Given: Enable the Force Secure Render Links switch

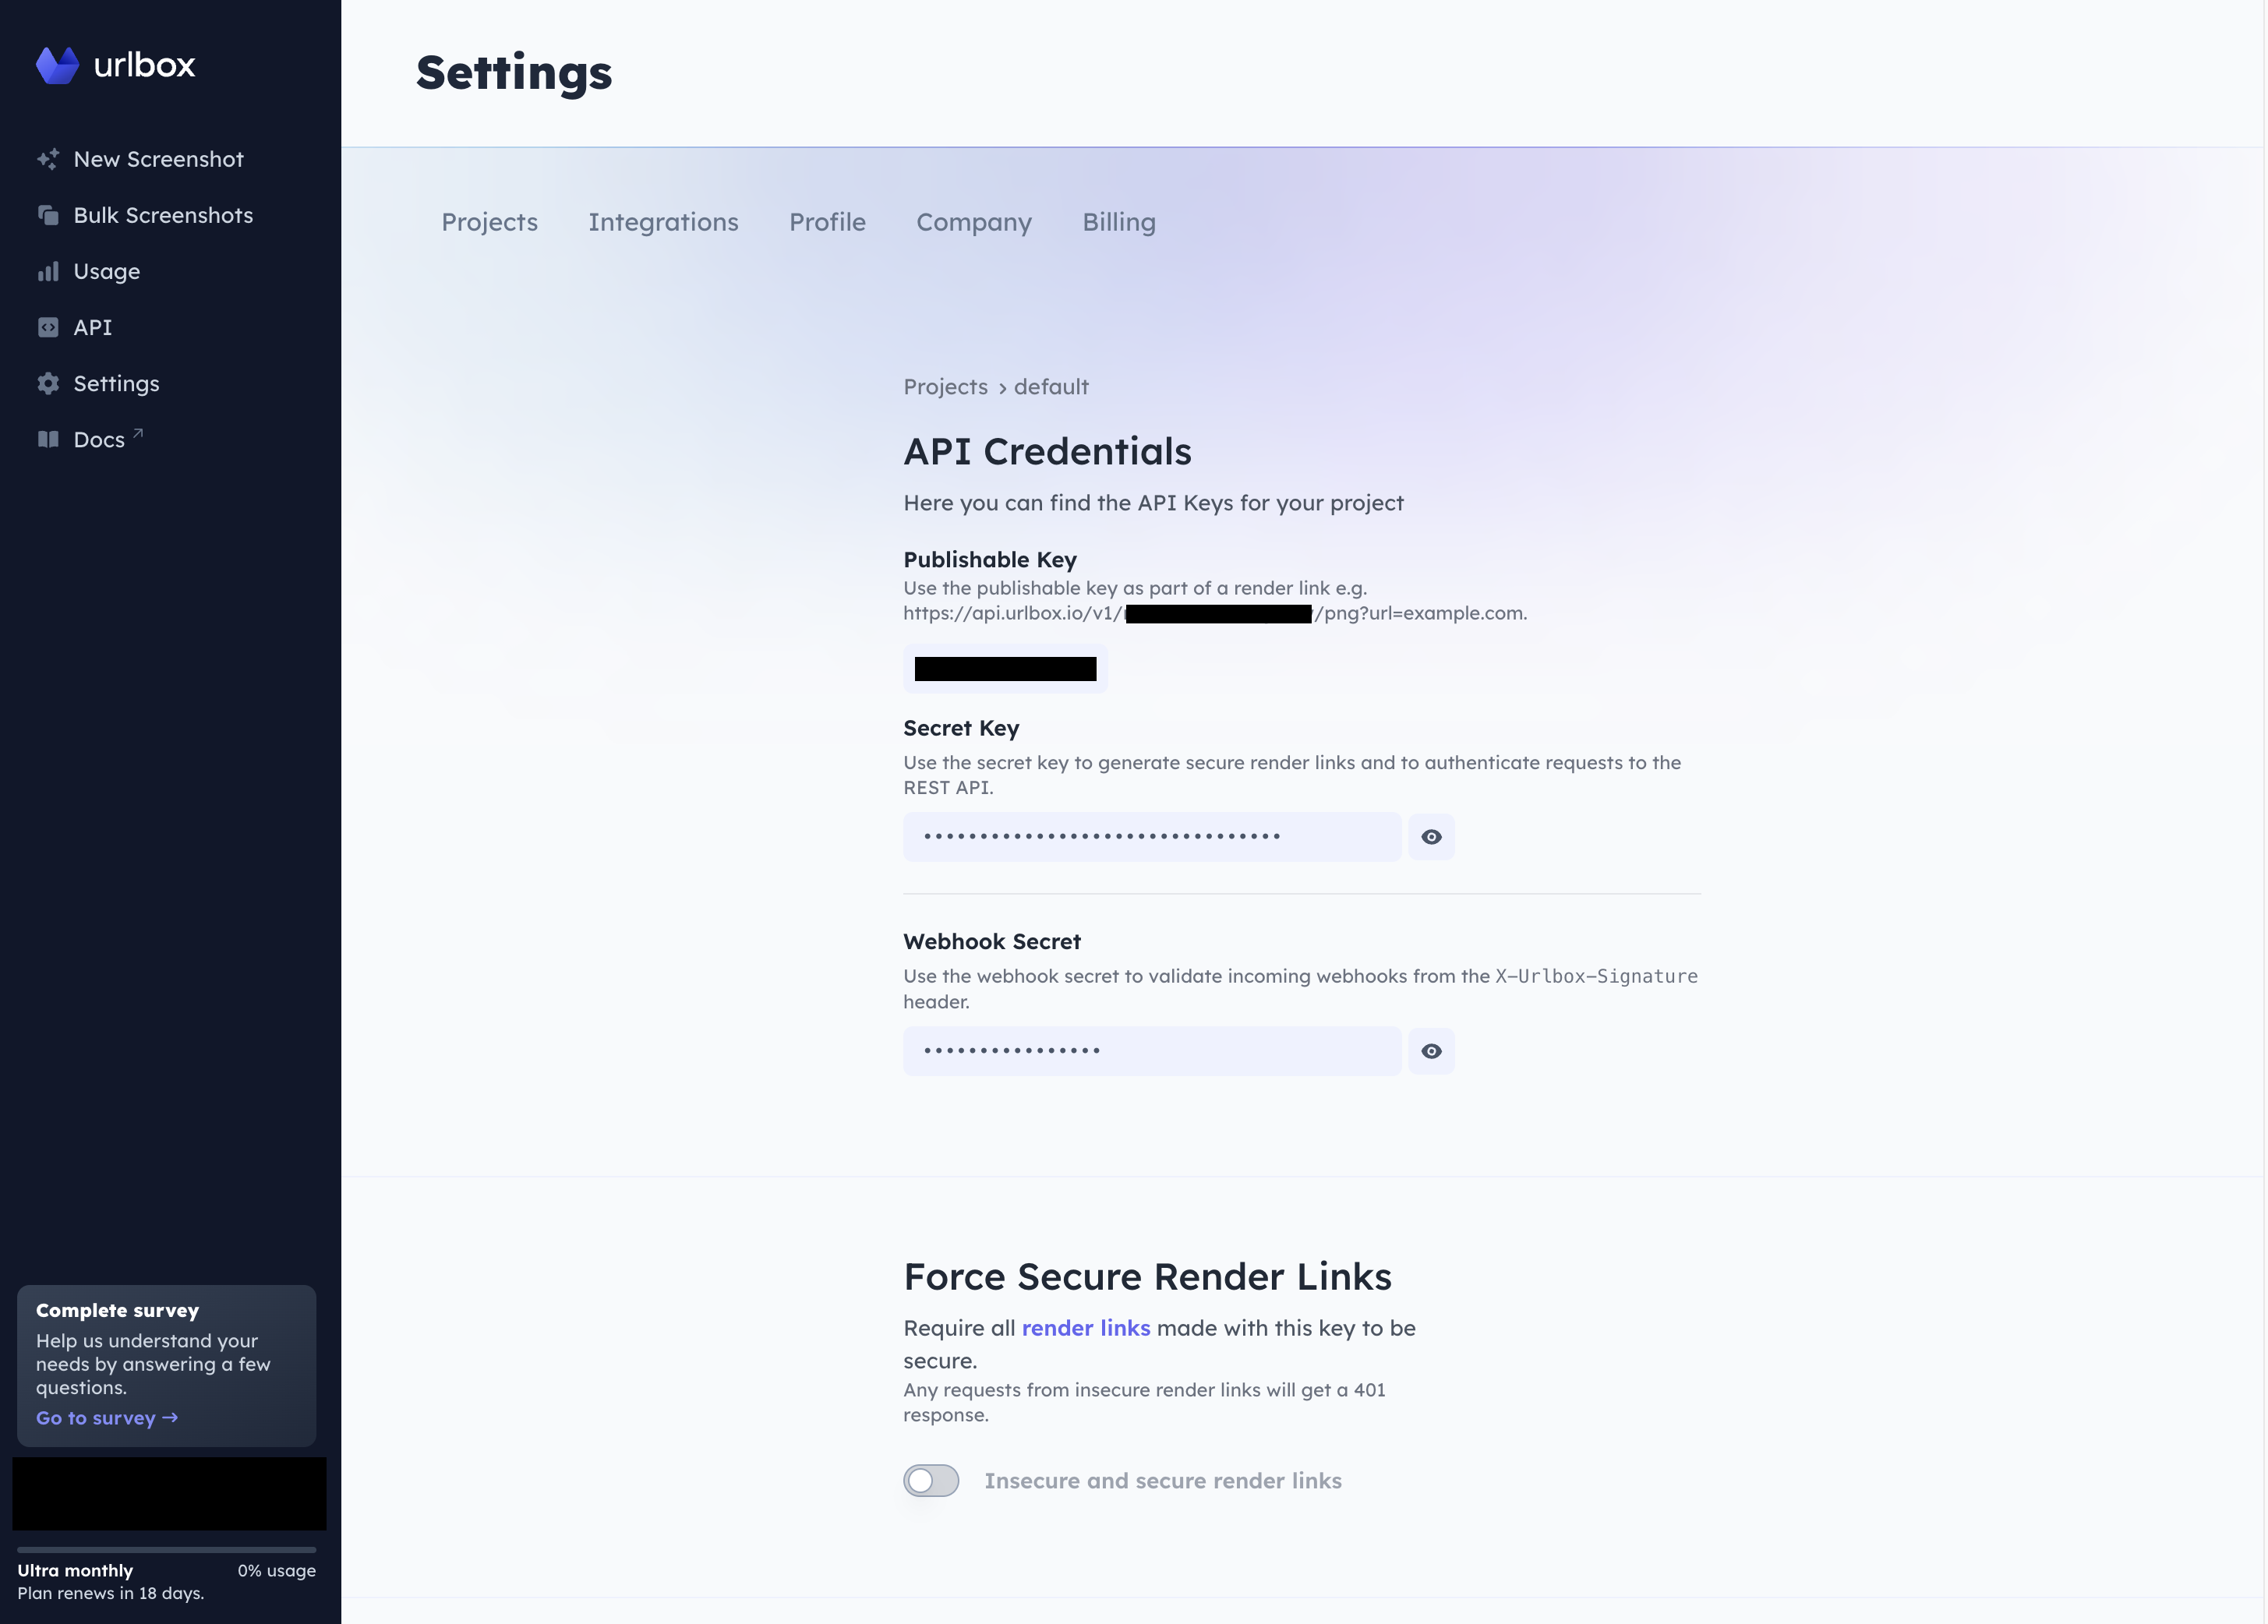Looking at the screenshot, I should (930, 1481).
